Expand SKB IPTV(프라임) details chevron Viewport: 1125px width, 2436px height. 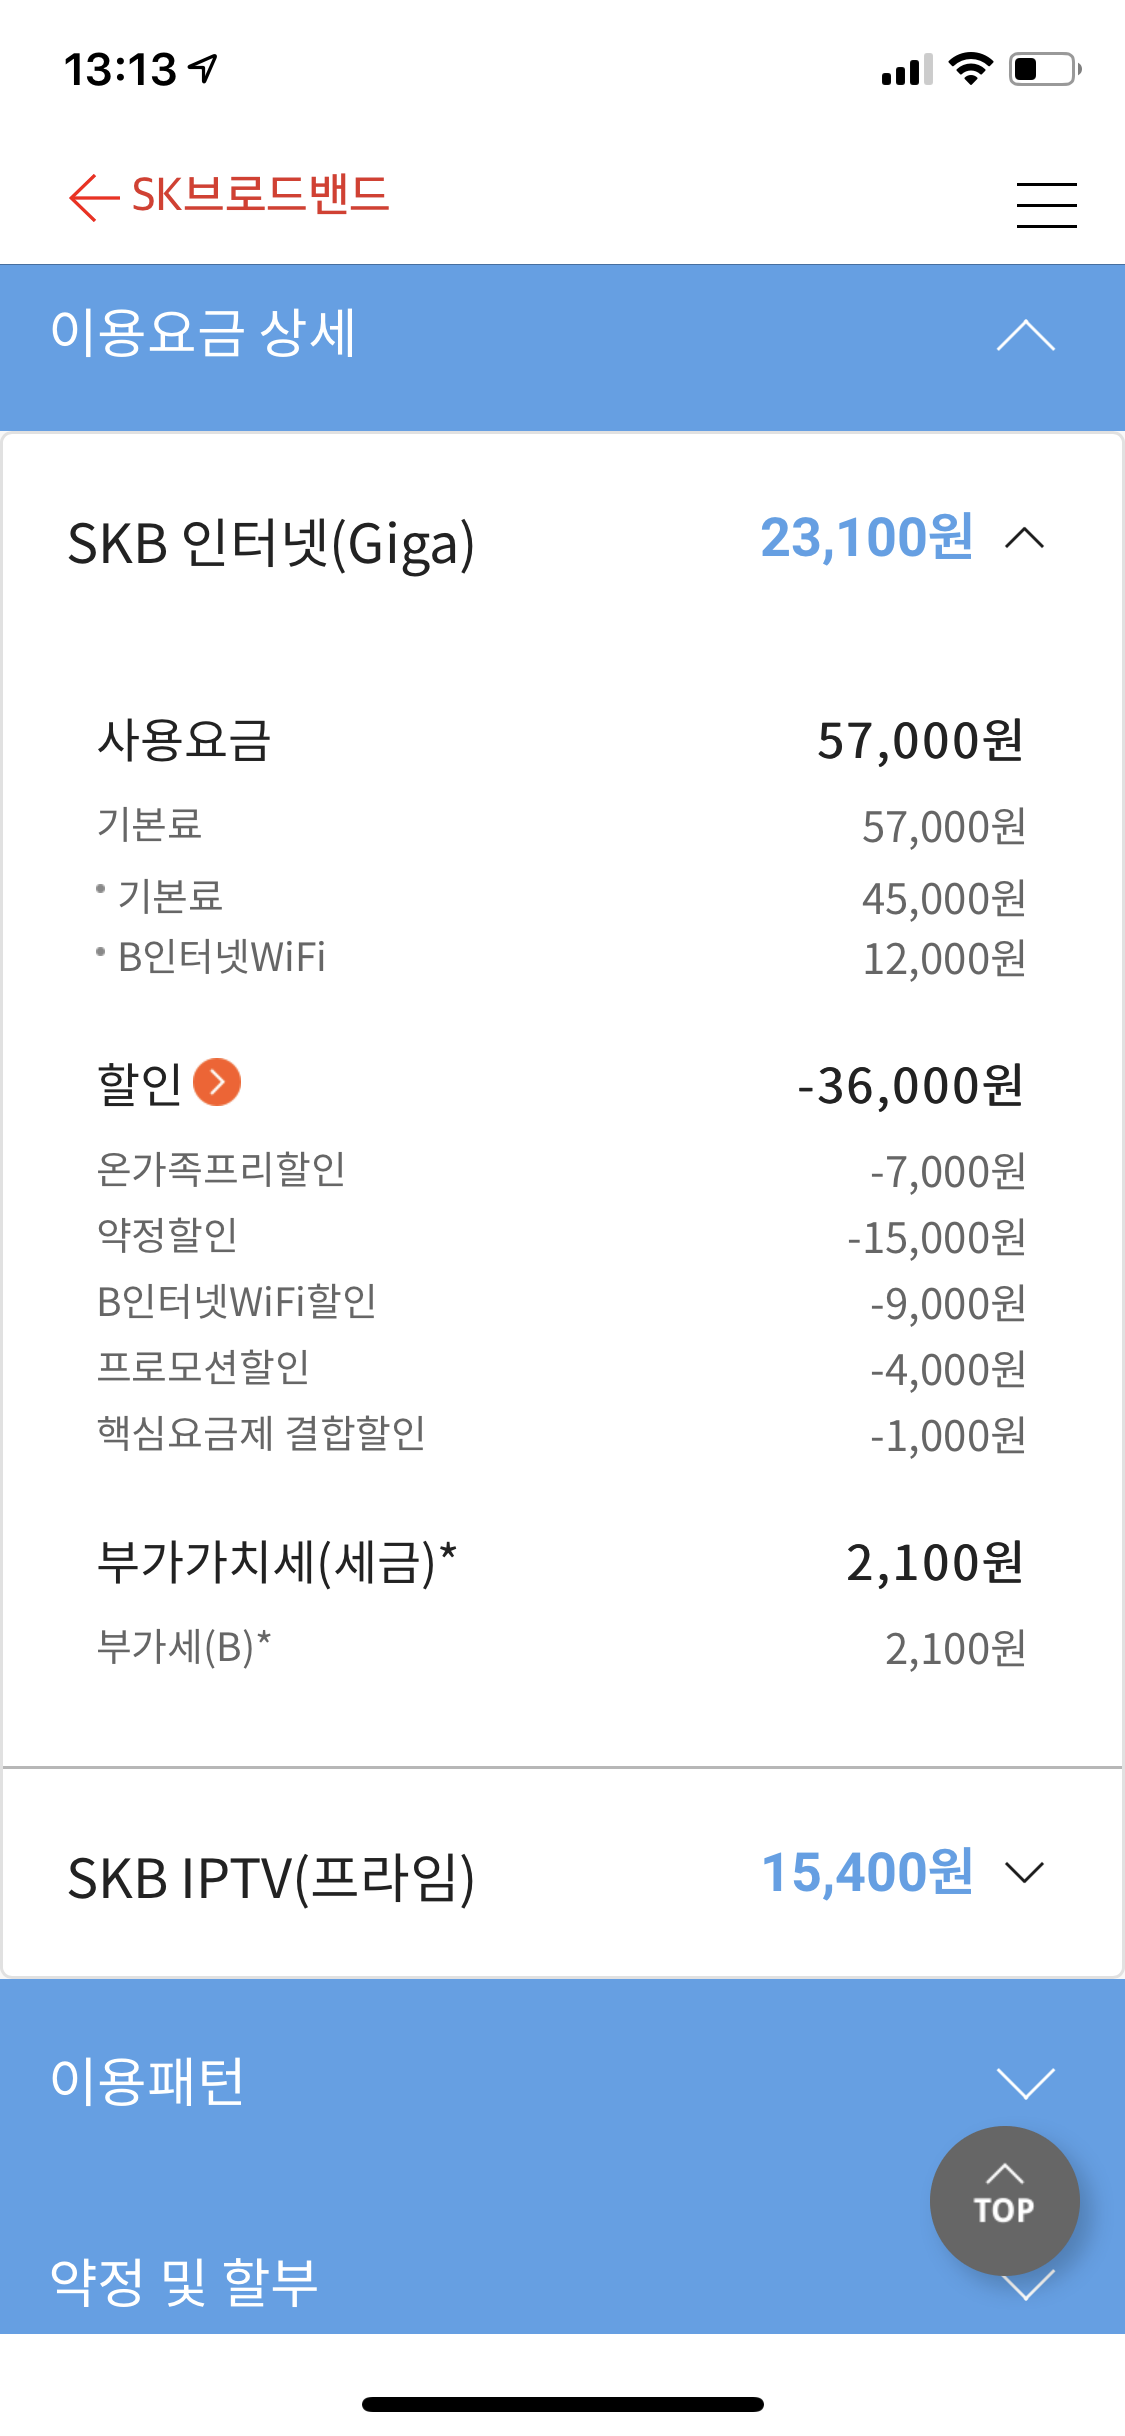[1025, 1872]
